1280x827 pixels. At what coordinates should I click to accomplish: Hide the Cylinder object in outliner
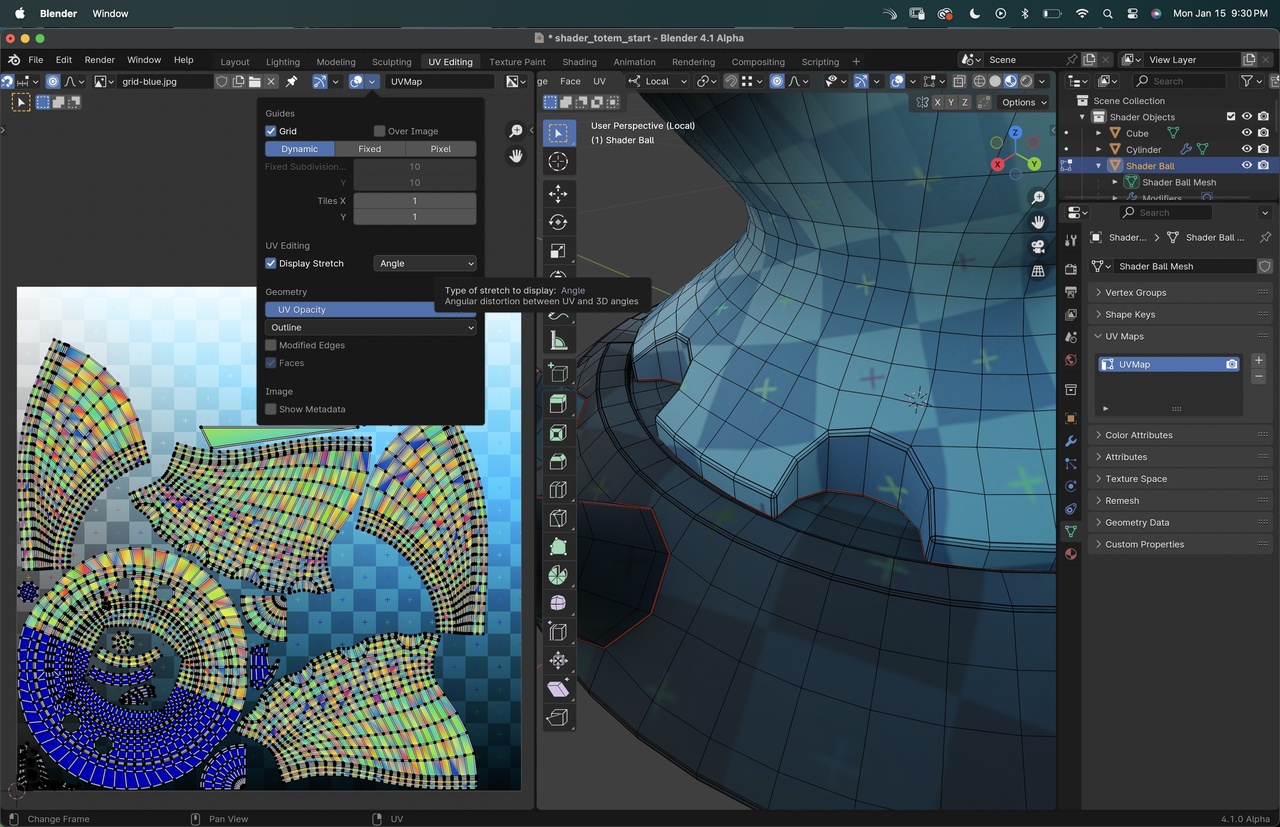(1247, 149)
